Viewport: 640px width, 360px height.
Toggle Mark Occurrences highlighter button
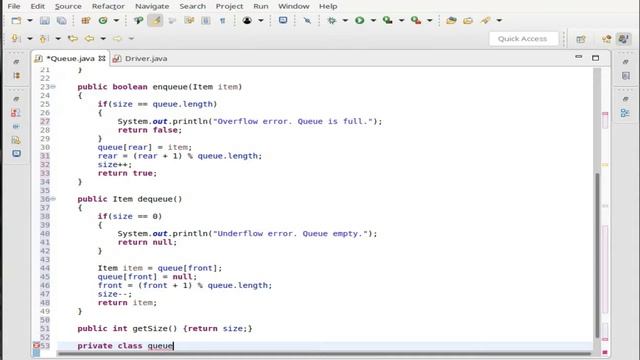tap(155, 20)
